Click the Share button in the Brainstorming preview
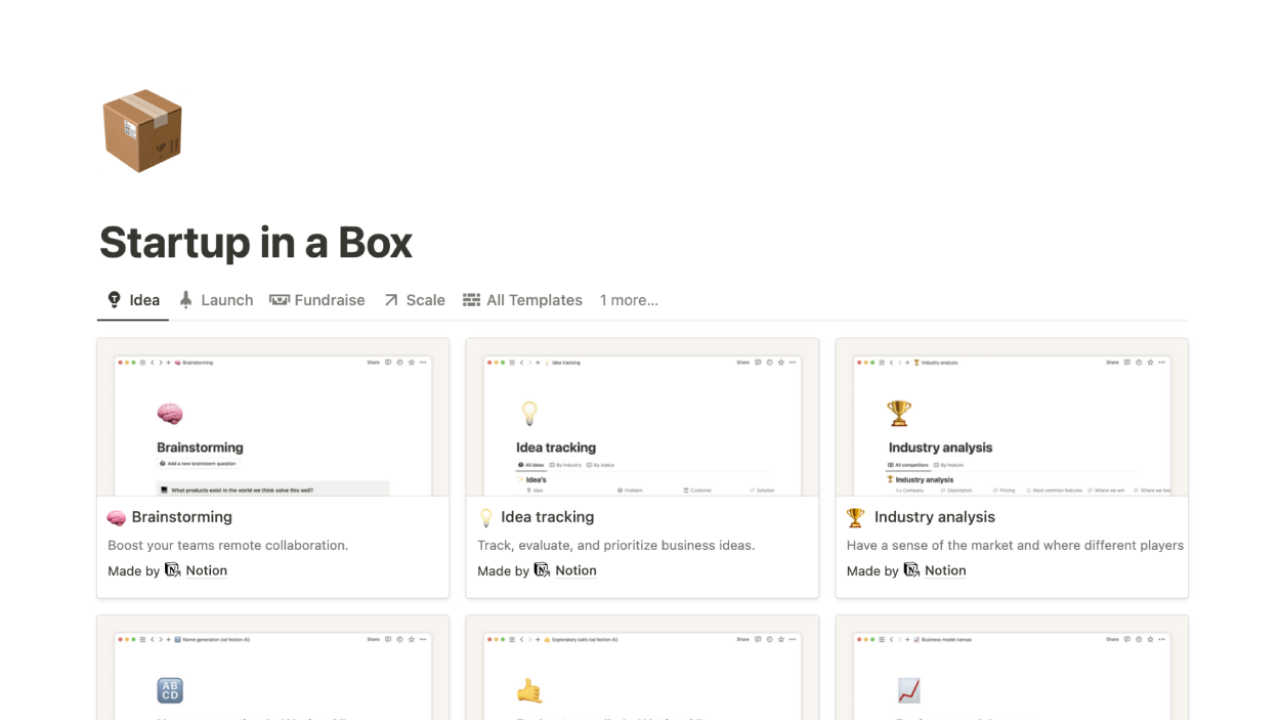The width and height of the screenshot is (1280, 720). pos(373,362)
